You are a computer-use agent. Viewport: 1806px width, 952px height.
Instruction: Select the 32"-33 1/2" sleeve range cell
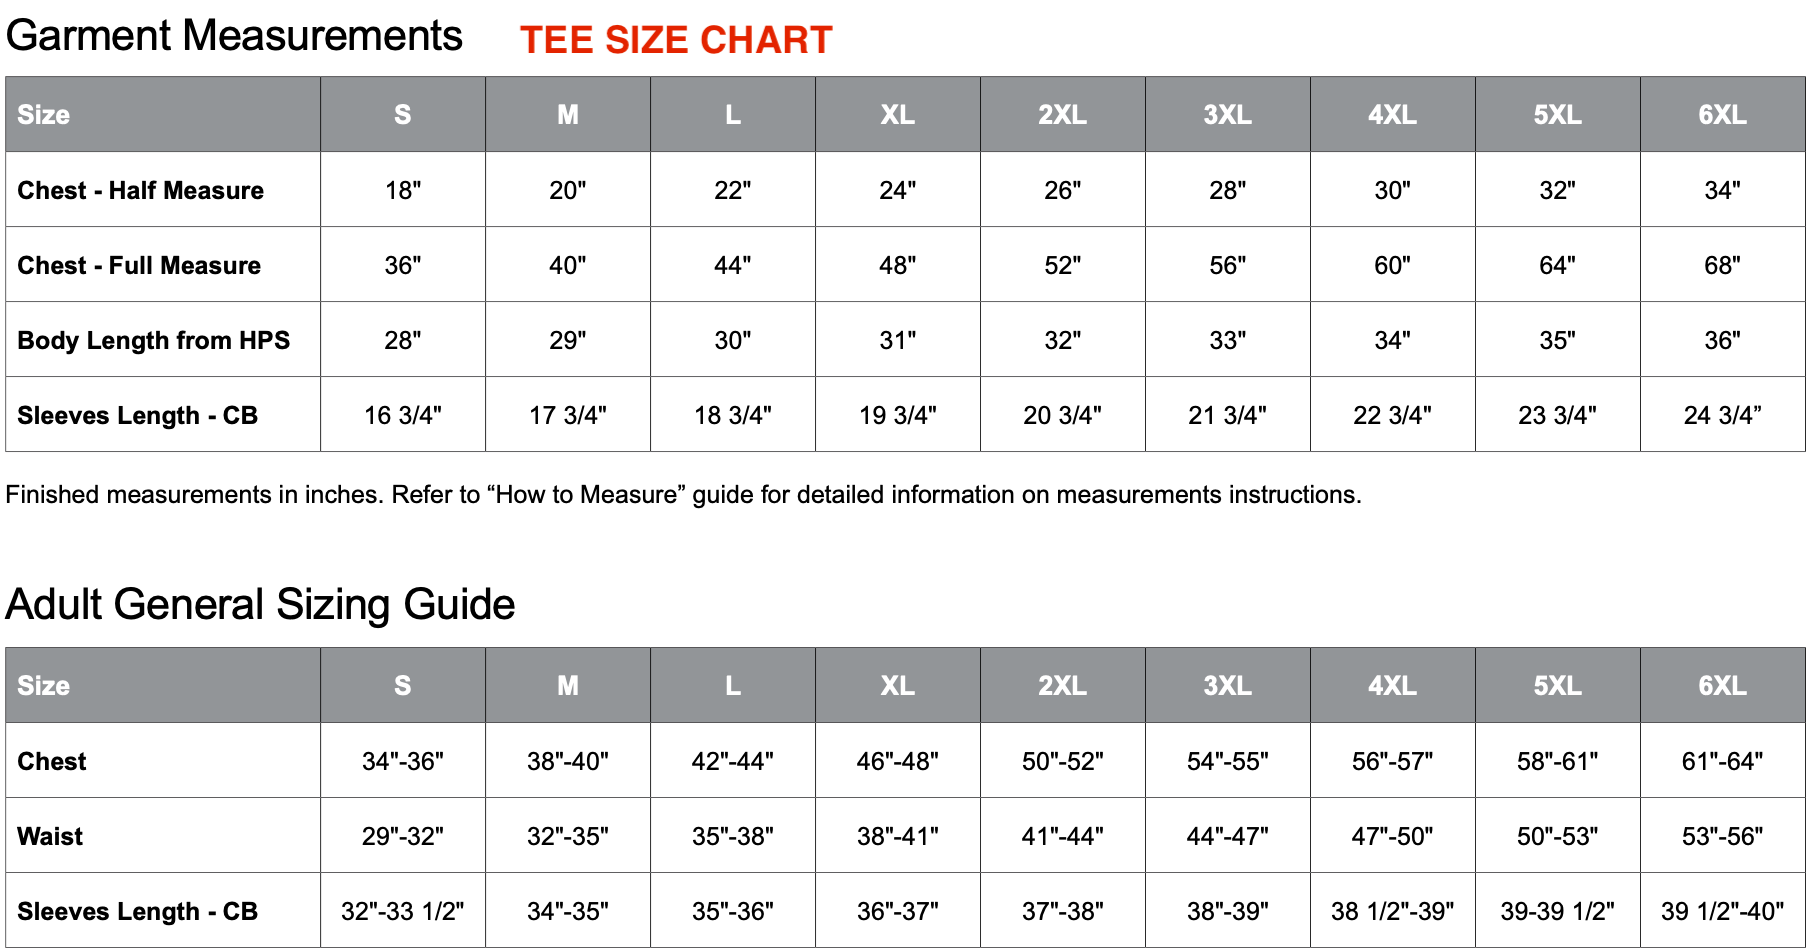pos(403,911)
